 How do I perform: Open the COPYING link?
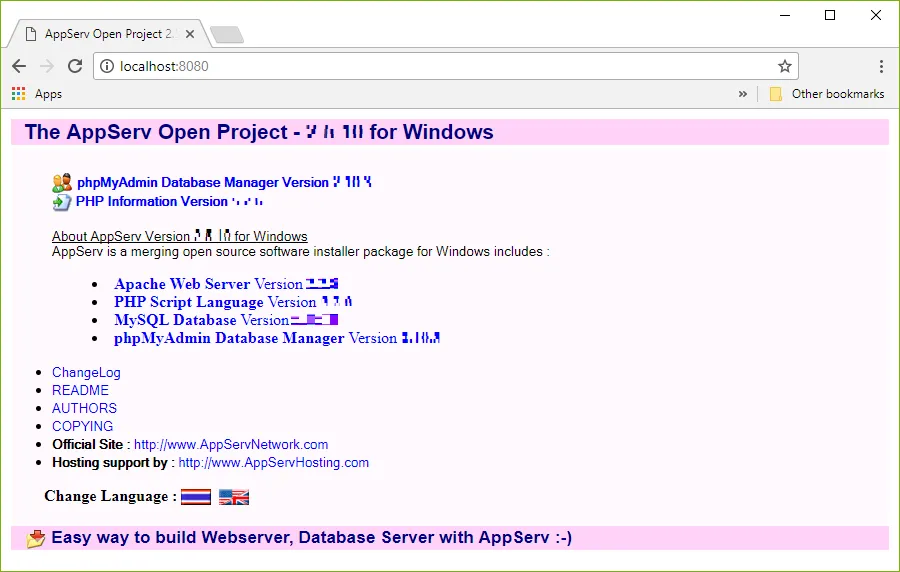coord(83,426)
